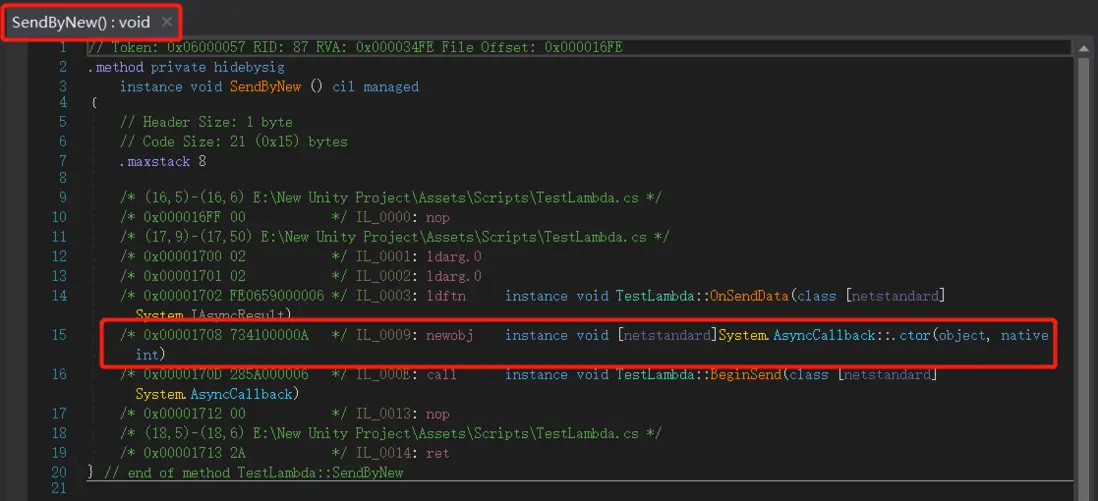This screenshot has height=501, width=1098.
Task: Click line number 1 in the gutter
Action: (63, 48)
